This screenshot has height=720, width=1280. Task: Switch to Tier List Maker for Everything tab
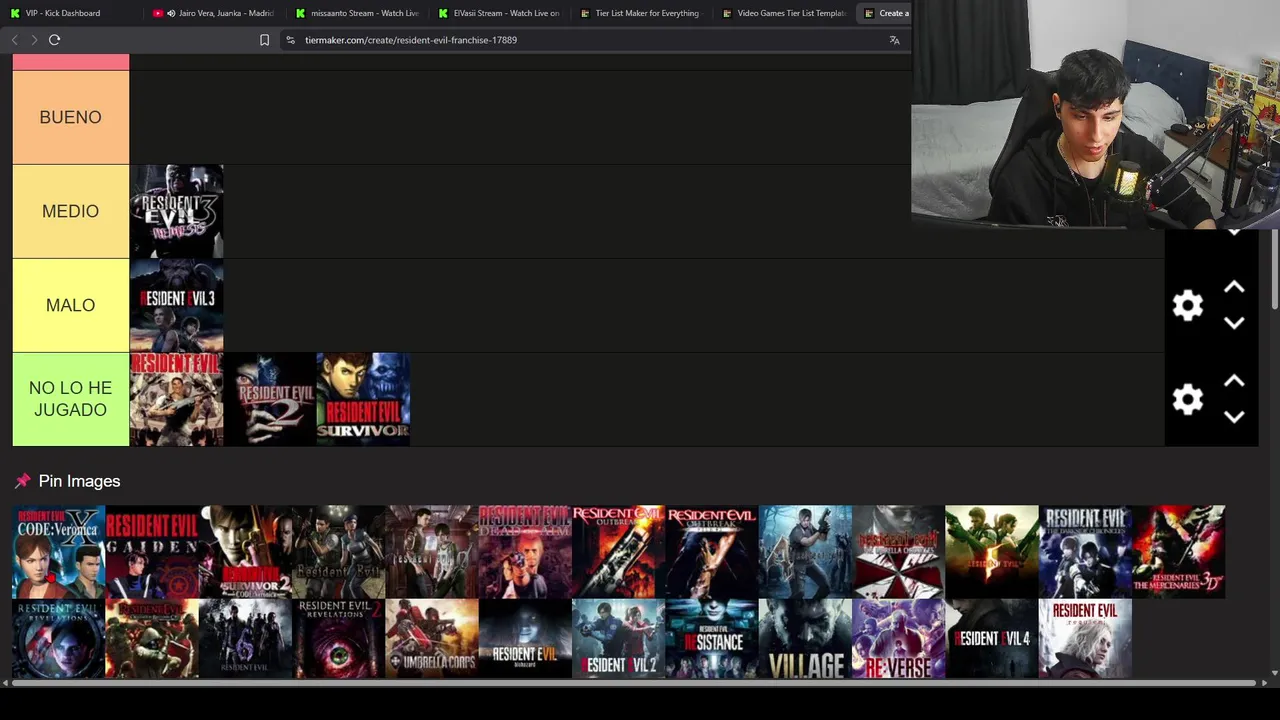tap(643, 13)
